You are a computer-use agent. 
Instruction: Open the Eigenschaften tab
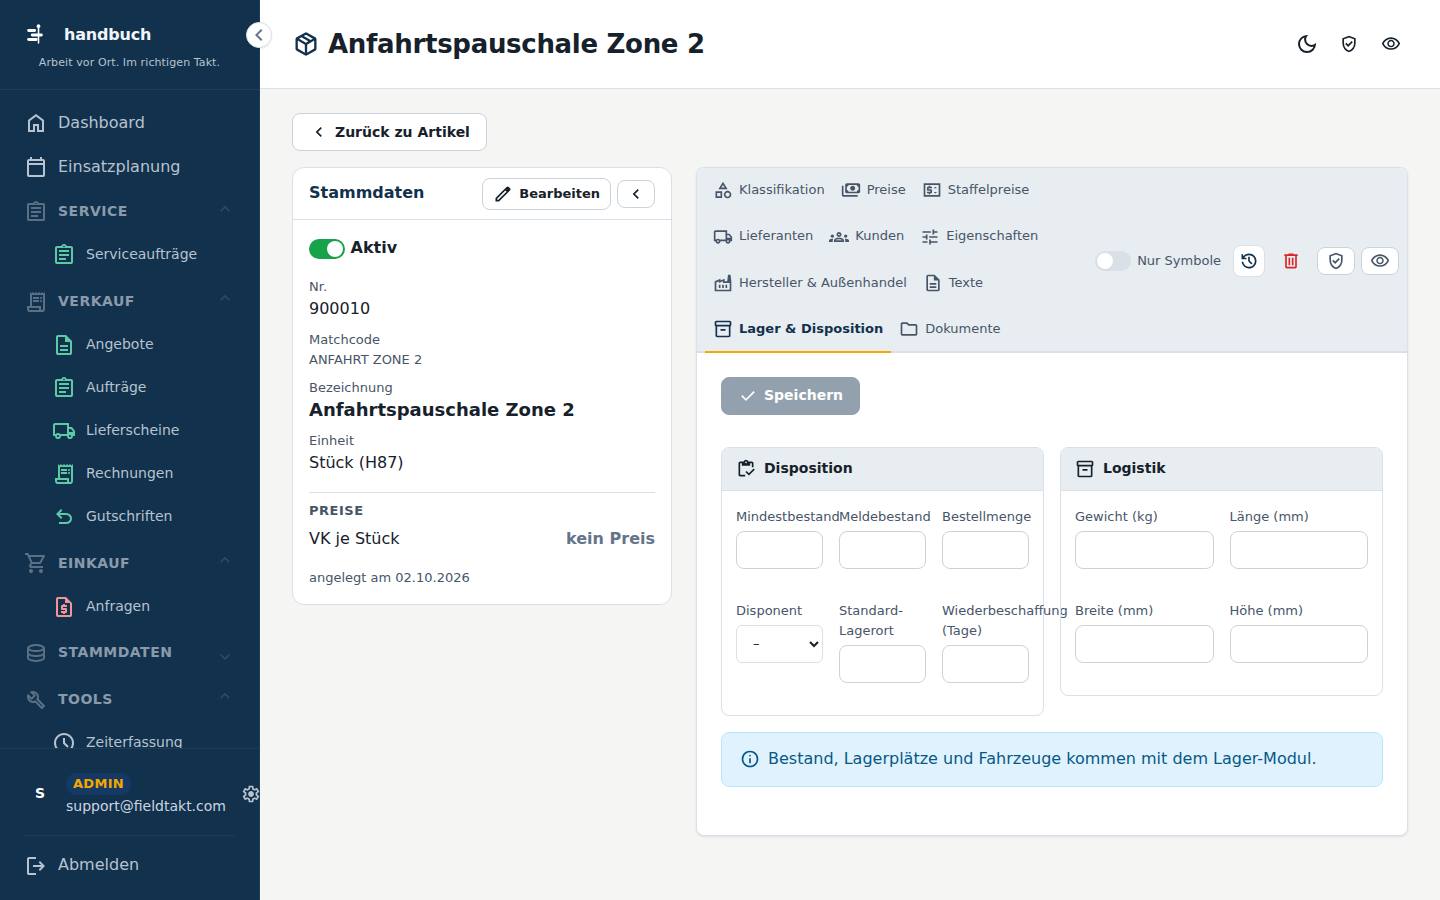pos(980,236)
